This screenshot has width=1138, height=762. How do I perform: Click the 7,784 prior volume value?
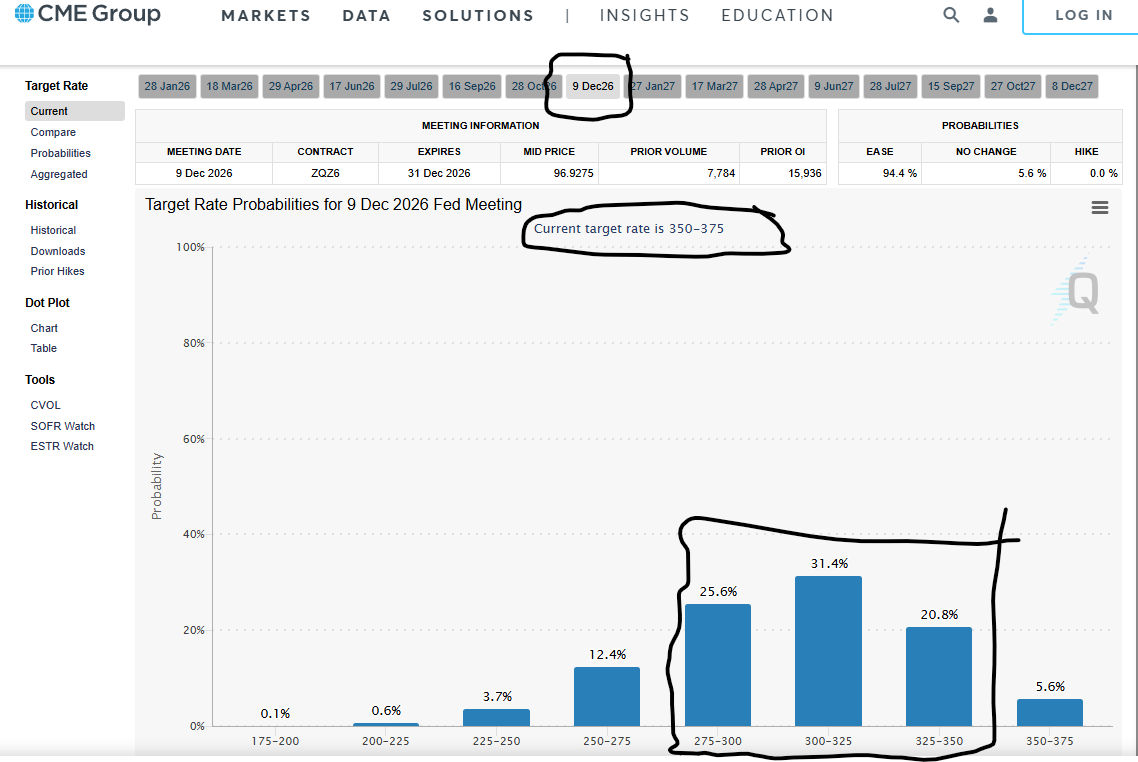click(721, 173)
